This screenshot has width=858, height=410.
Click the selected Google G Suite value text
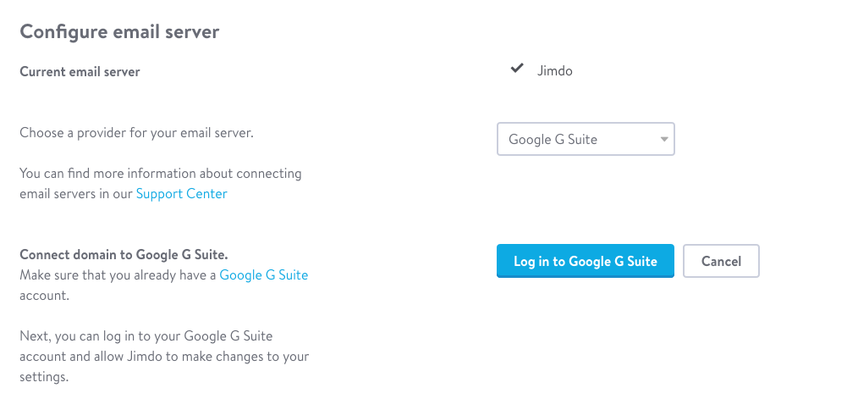coord(553,139)
